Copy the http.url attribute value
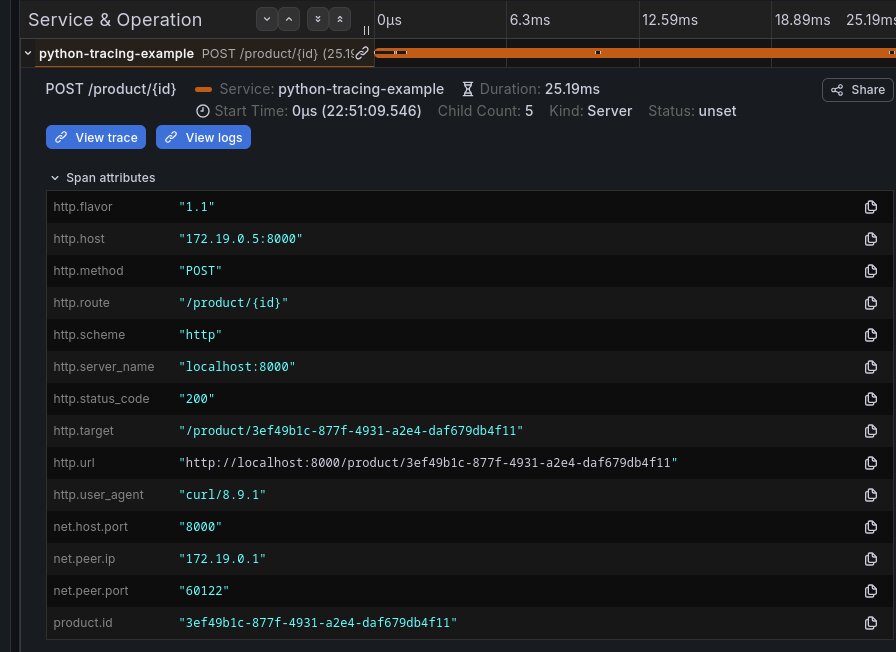896x652 pixels. (x=871, y=463)
